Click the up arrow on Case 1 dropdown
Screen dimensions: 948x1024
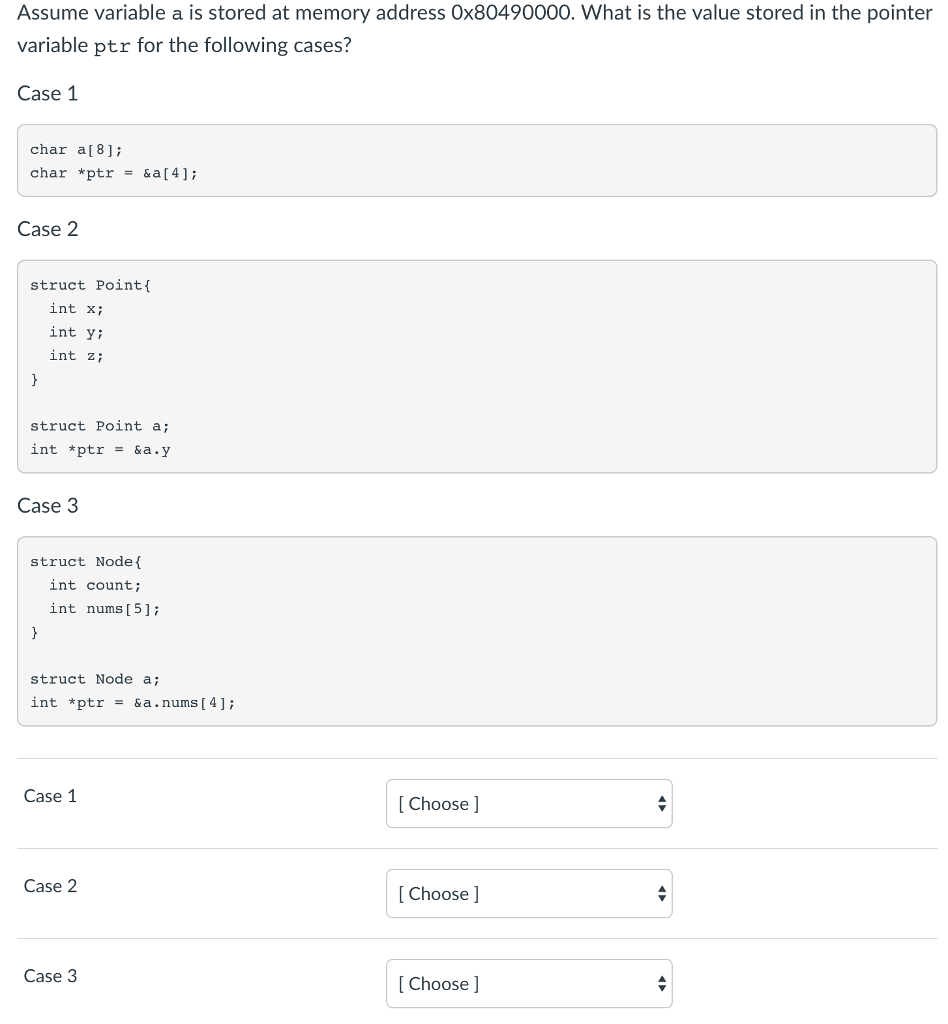[662, 798]
